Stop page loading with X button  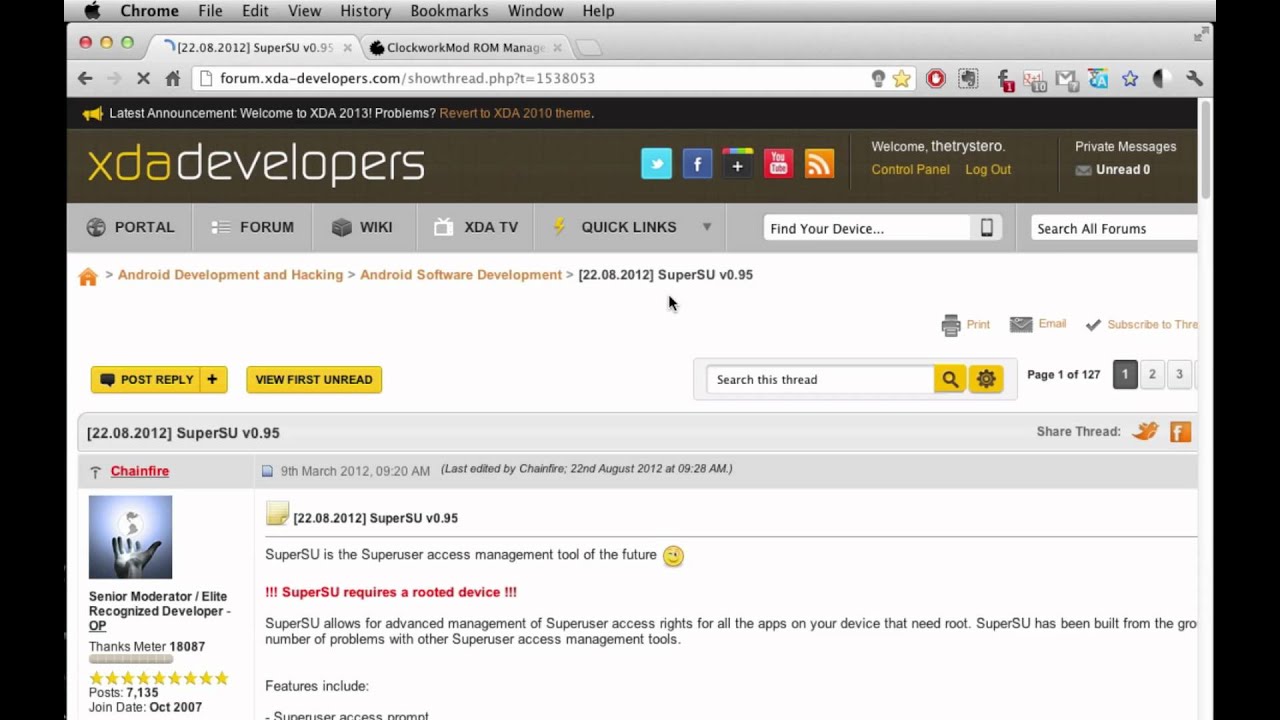(143, 78)
